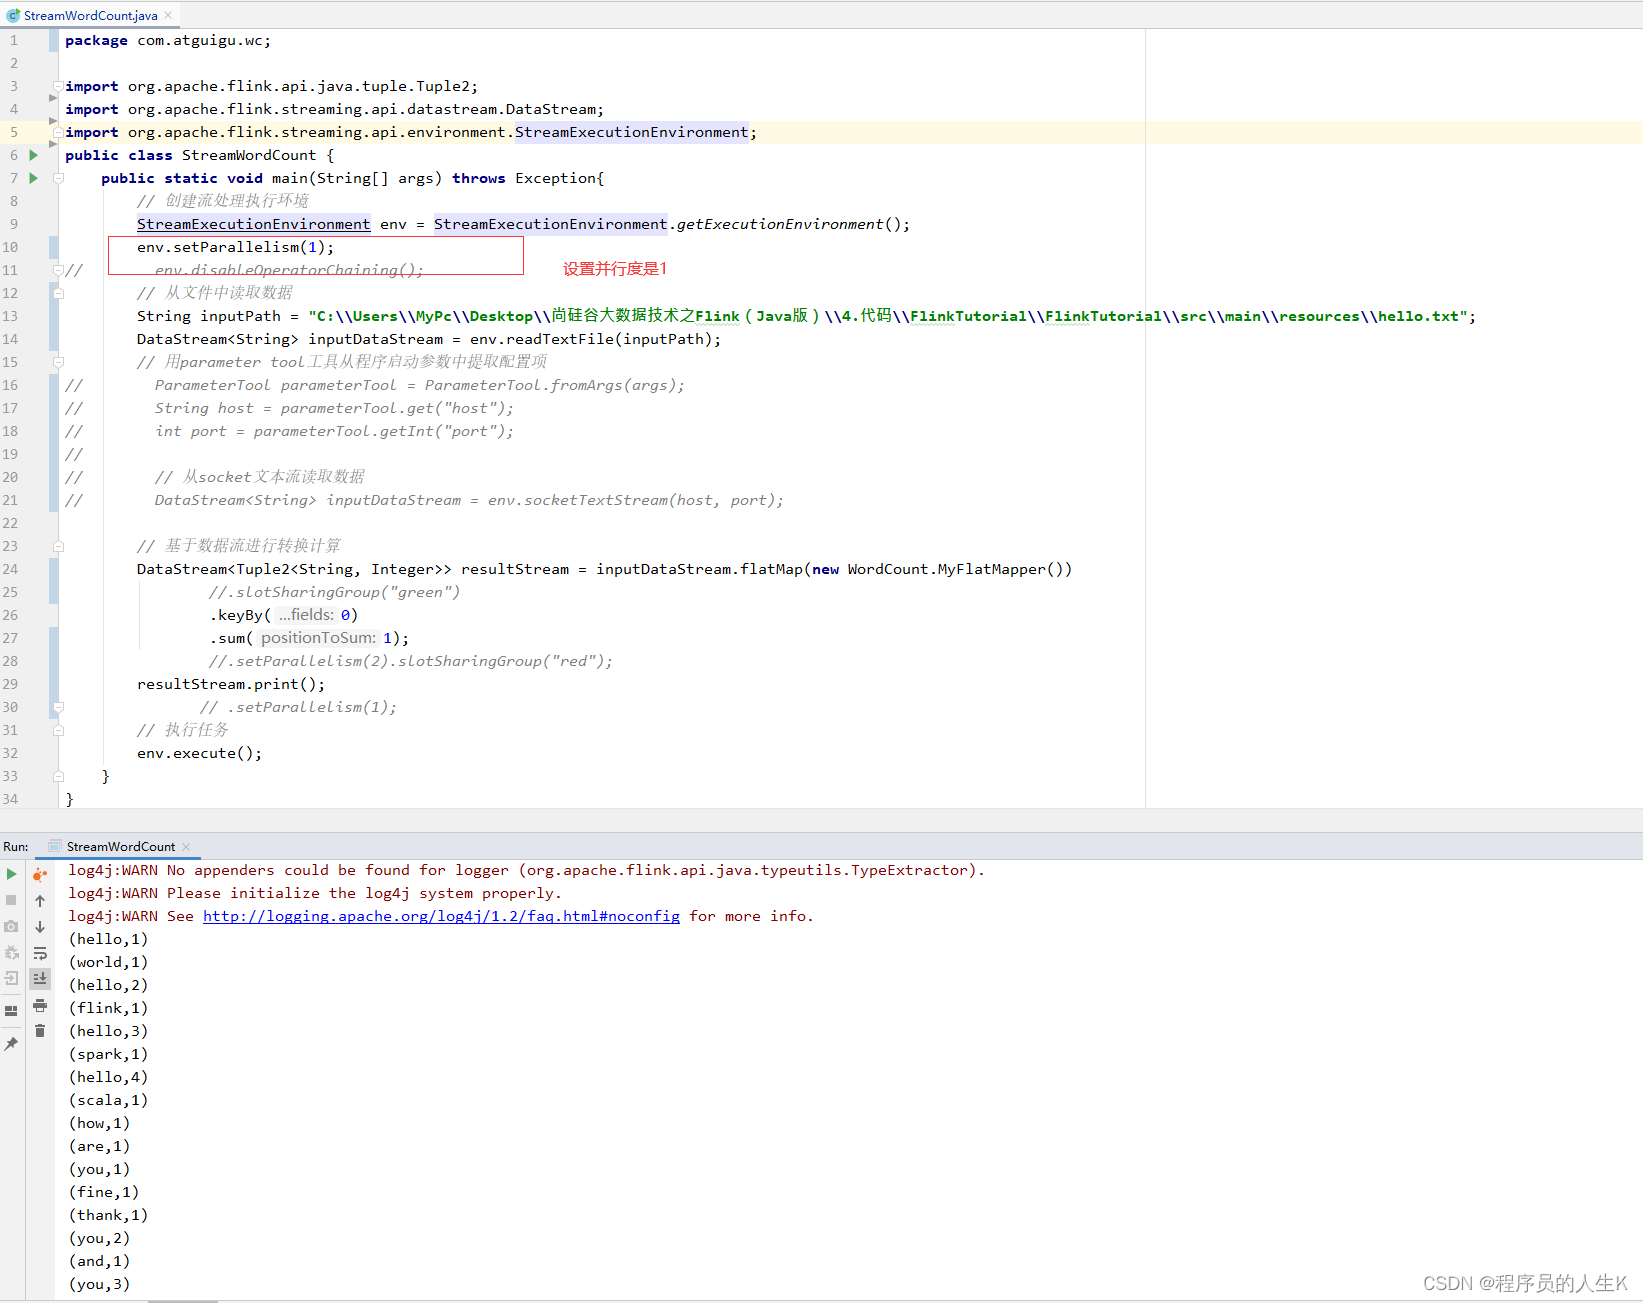The image size is (1643, 1303).
Task: Click the stop process button
Action: coord(11,900)
